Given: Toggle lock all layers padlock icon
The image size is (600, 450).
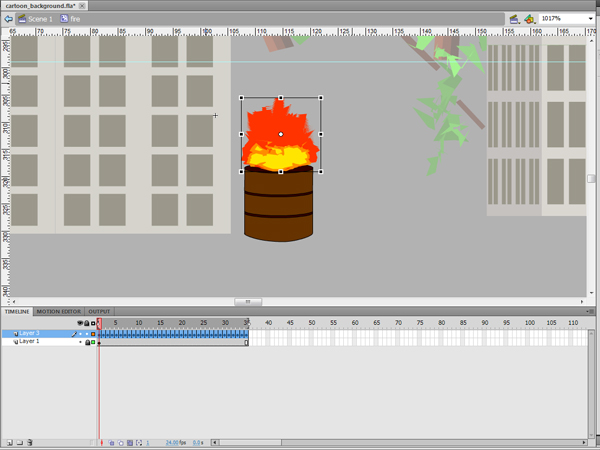Looking at the screenshot, I should [86, 323].
